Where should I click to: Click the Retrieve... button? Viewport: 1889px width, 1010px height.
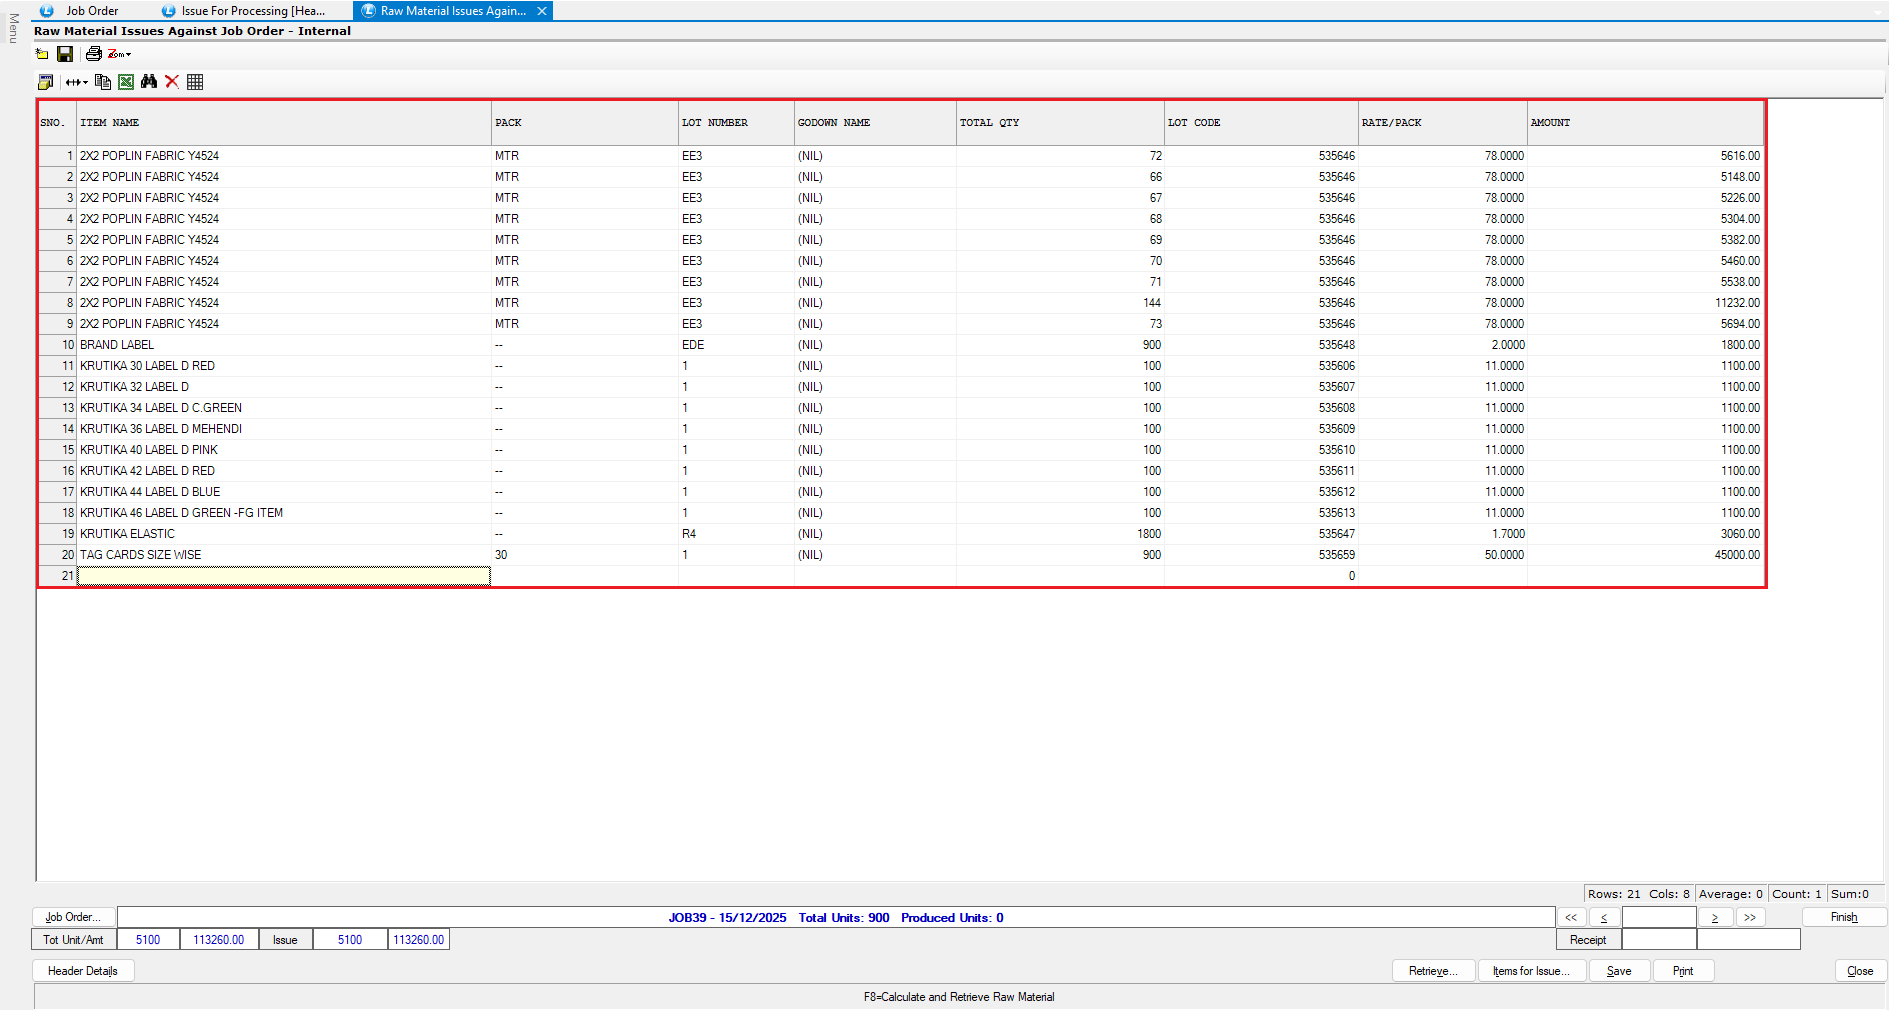tap(1433, 971)
